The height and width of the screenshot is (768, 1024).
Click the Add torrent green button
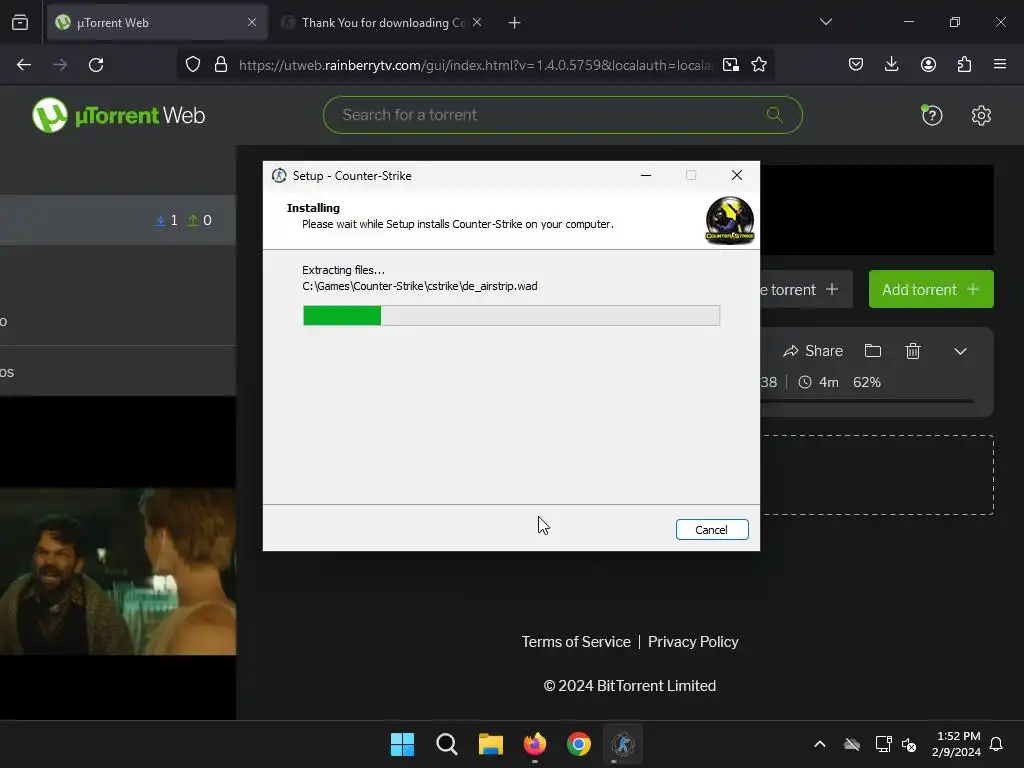pyautogui.click(x=931, y=289)
